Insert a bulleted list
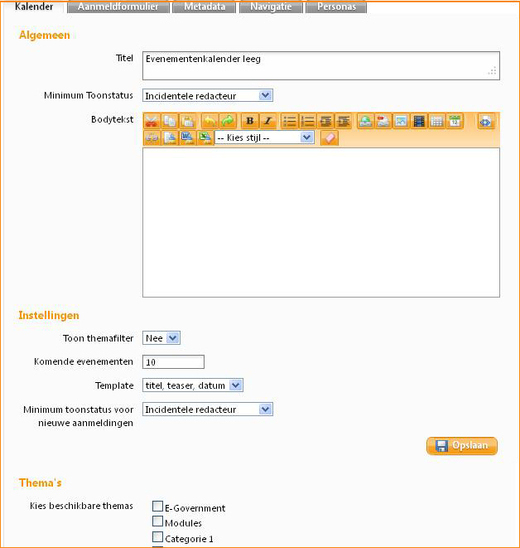This screenshot has height=548, width=520. pos(290,121)
